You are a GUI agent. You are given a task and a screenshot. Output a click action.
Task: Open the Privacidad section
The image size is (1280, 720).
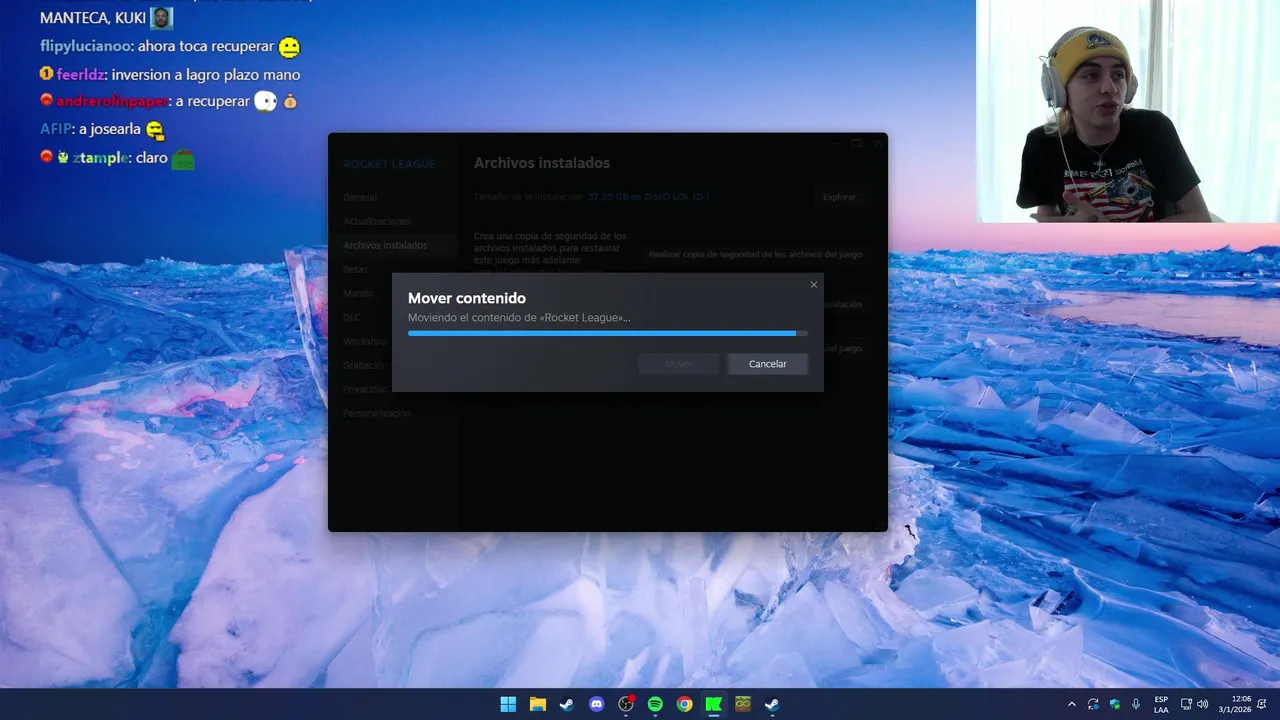click(365, 389)
